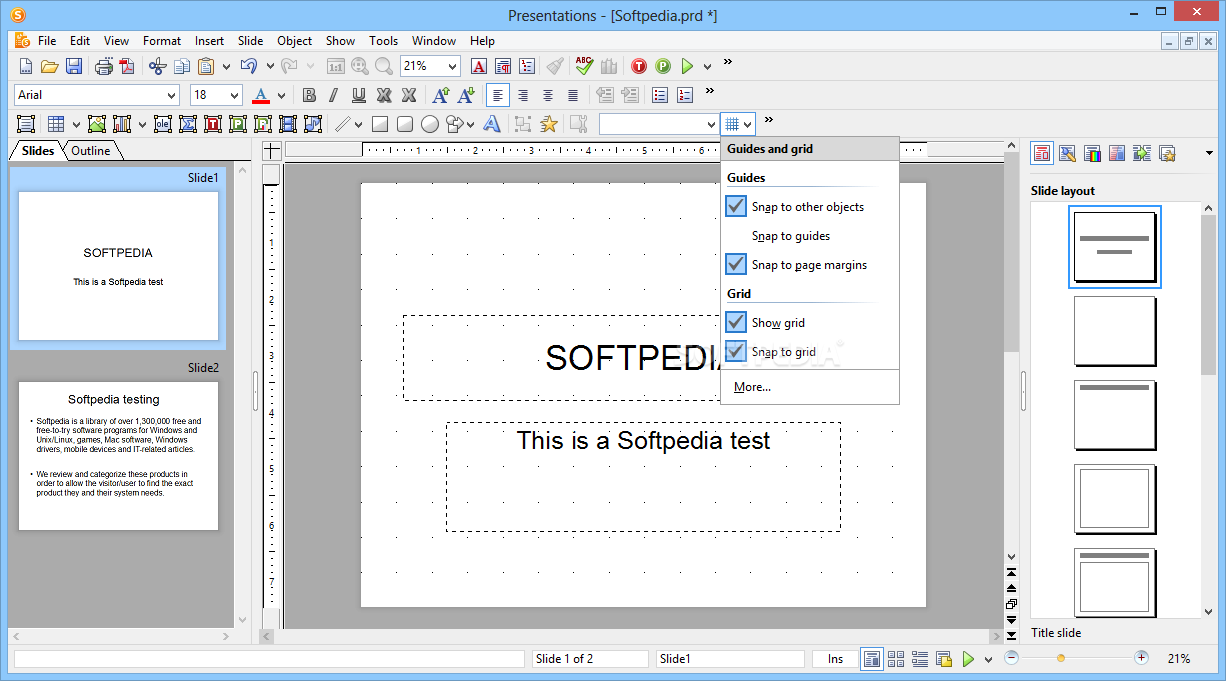Image resolution: width=1226 pixels, height=681 pixels.
Task: Switch to the Outline tab
Action: click(x=91, y=151)
